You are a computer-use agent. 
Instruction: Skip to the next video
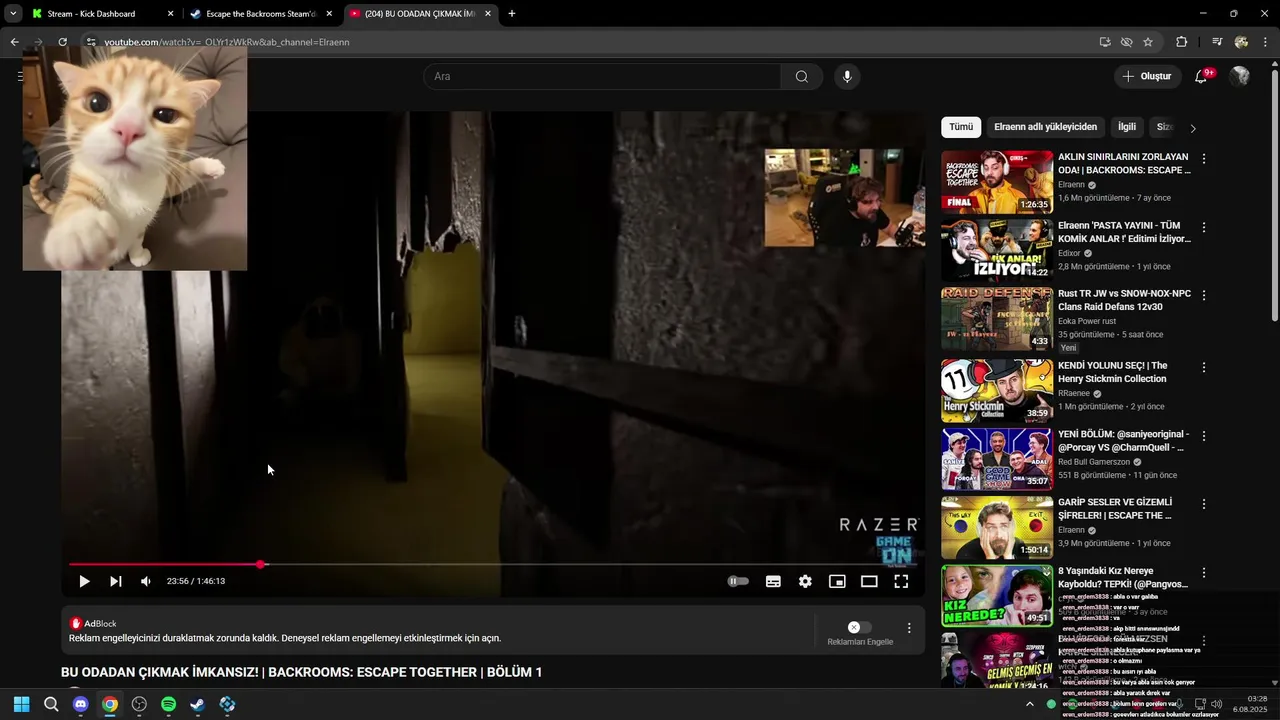(x=116, y=581)
